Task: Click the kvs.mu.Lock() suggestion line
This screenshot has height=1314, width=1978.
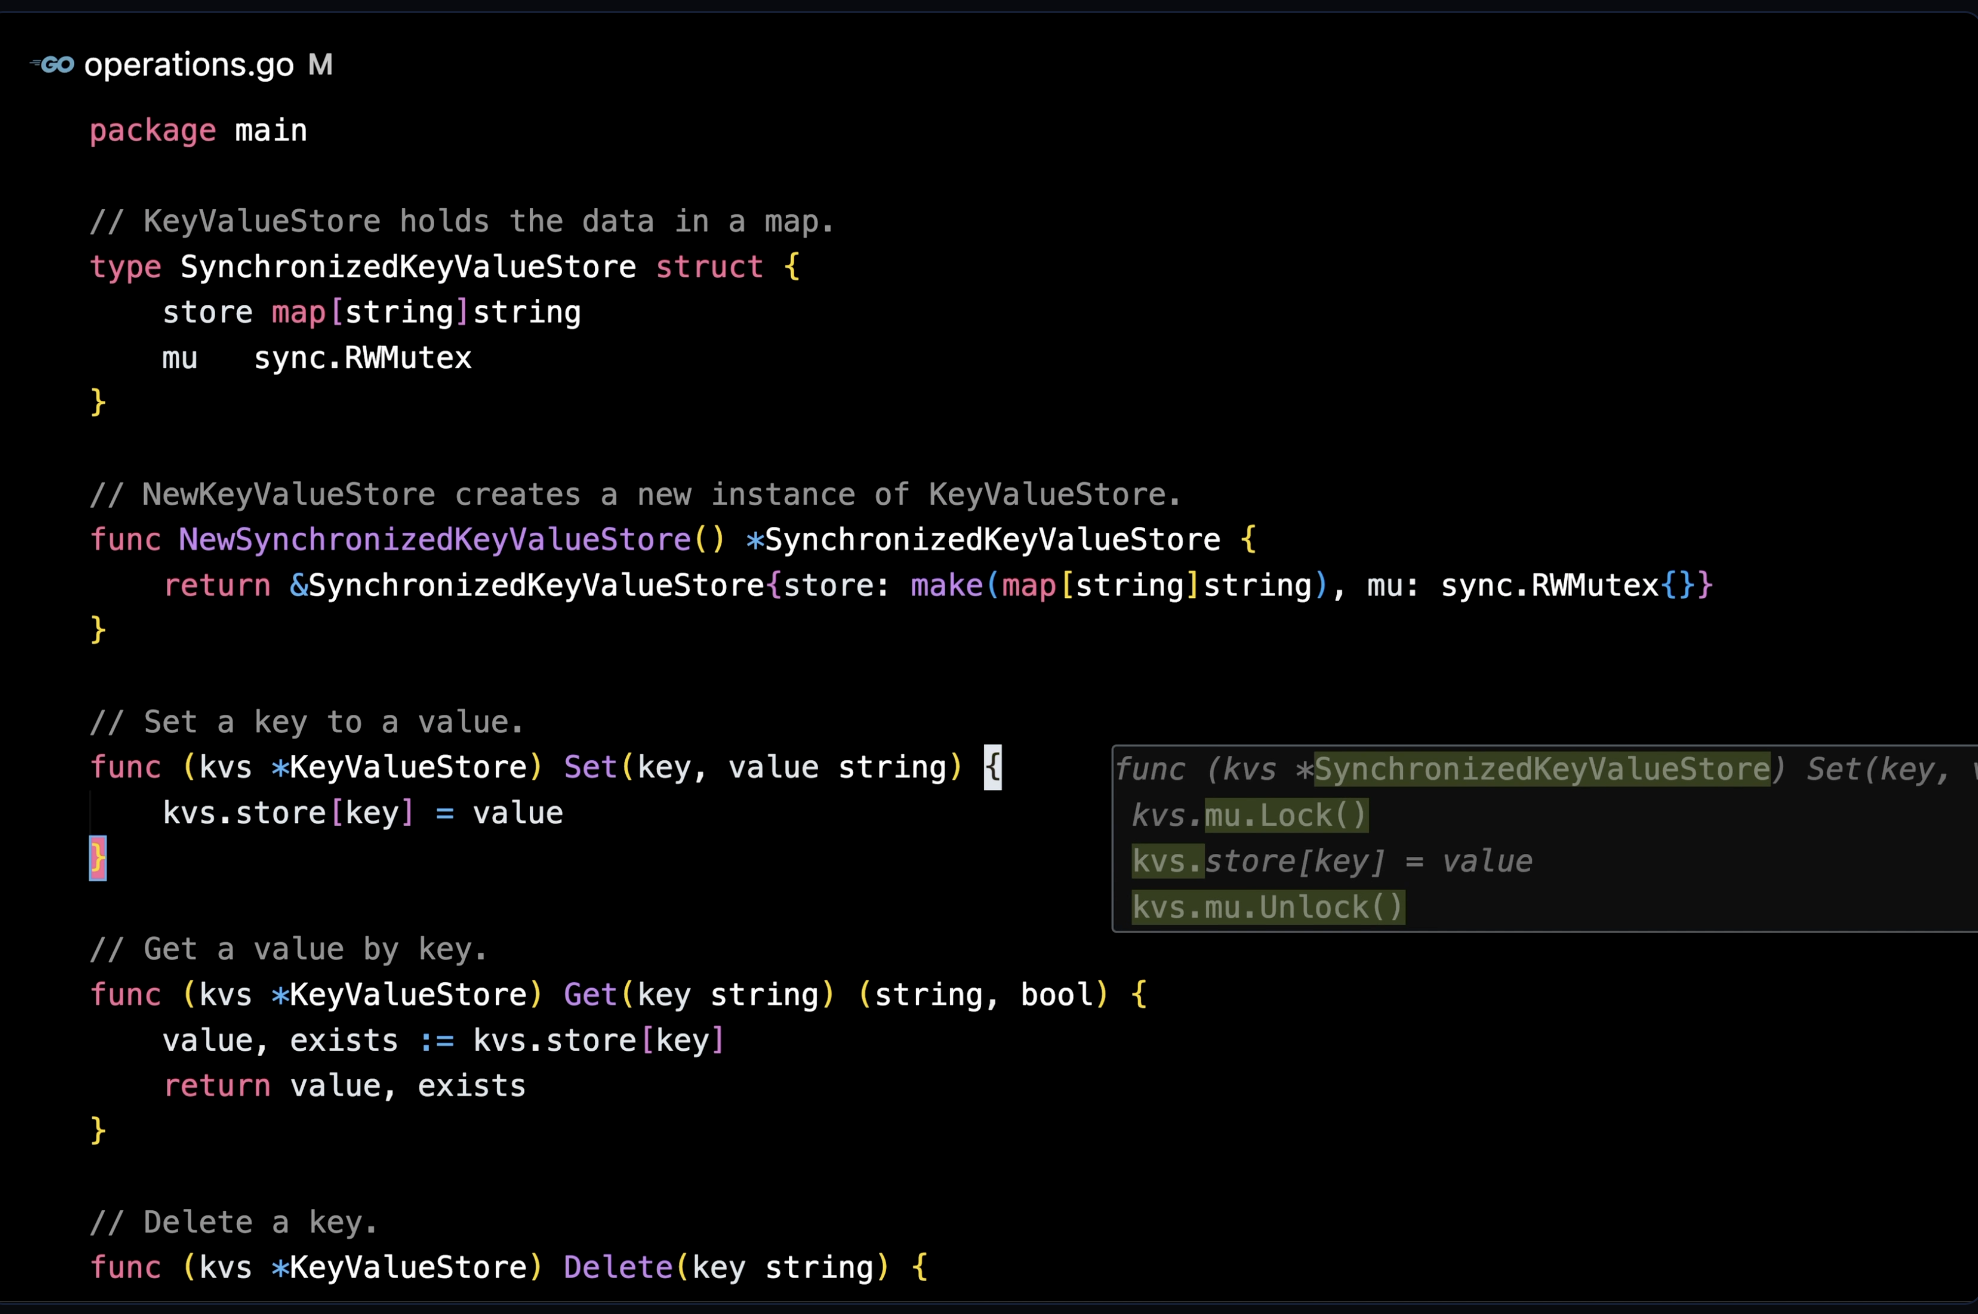Action: click(x=1249, y=815)
